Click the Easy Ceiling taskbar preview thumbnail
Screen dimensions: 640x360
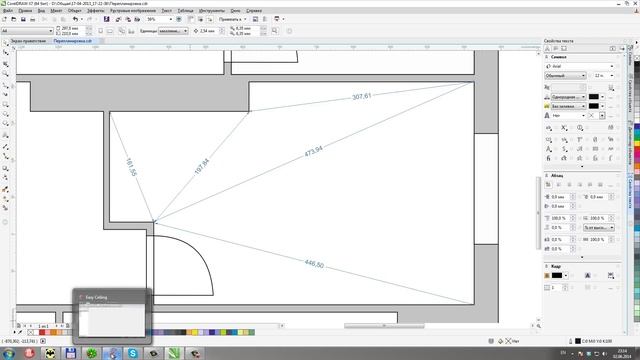pyautogui.click(x=112, y=316)
